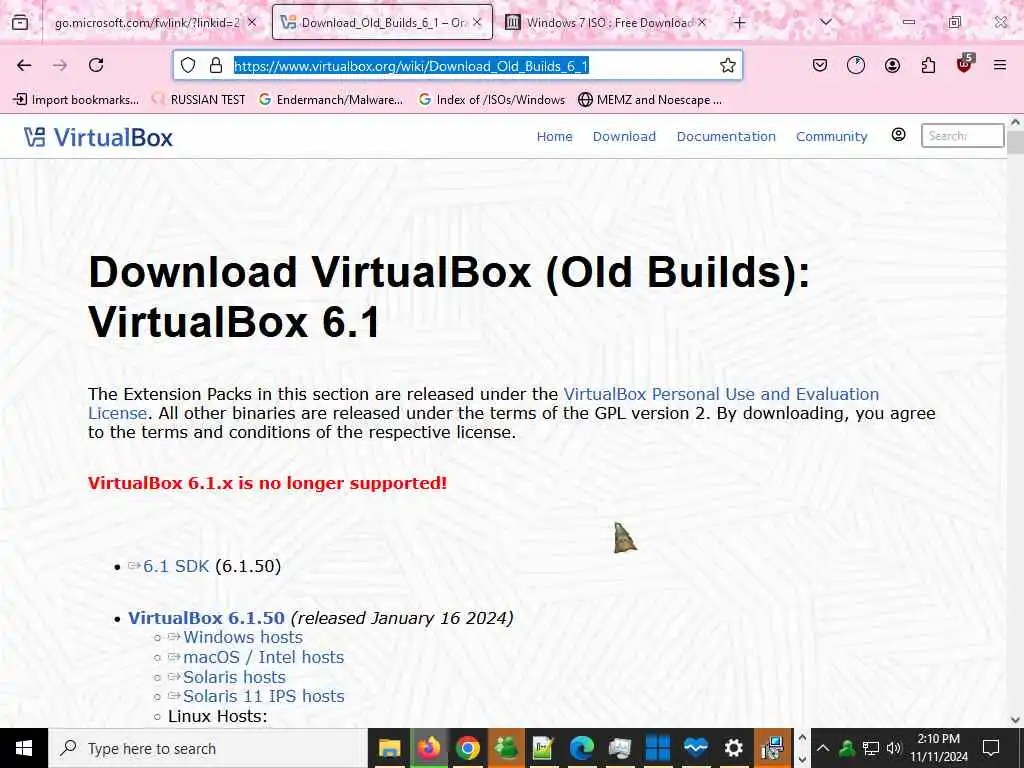
Task: Open the clock showing 2:10 PM
Action: pos(938,748)
